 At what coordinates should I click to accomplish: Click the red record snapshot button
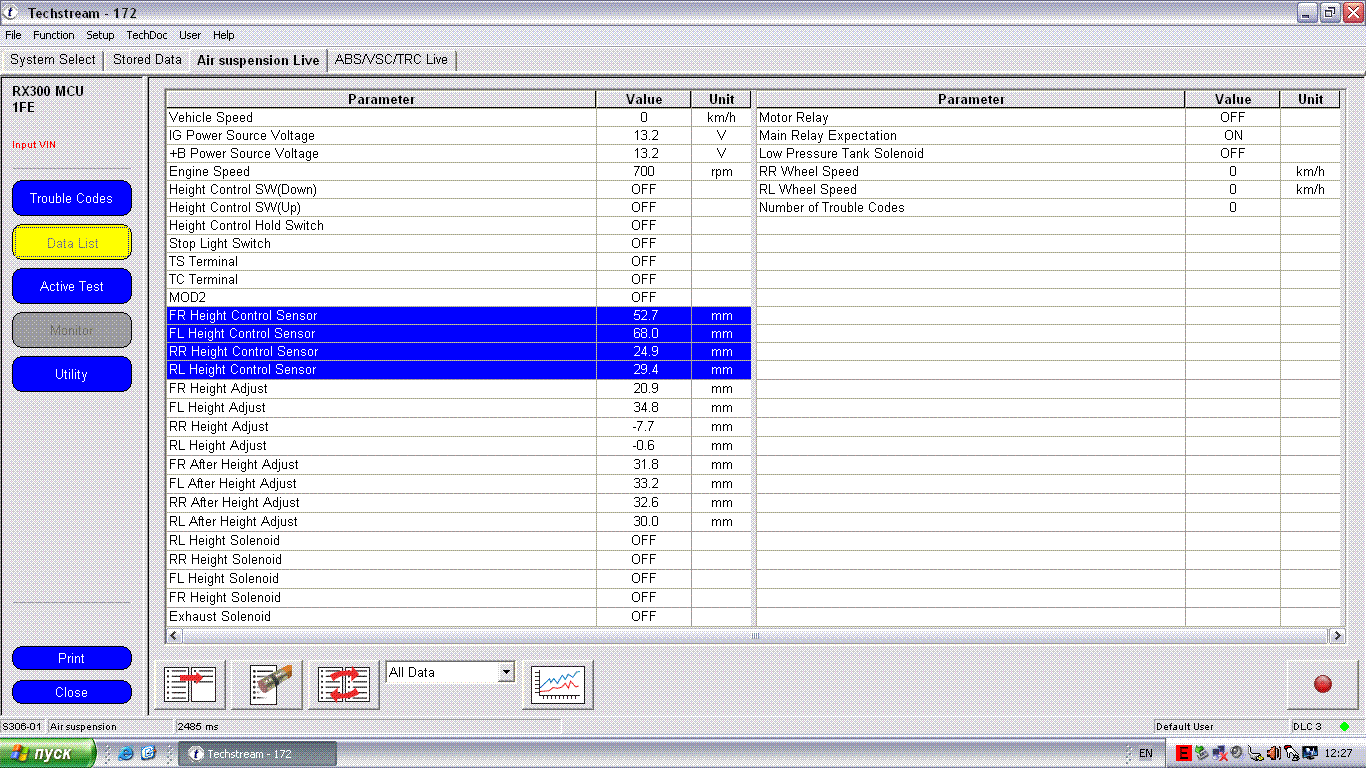click(1322, 685)
